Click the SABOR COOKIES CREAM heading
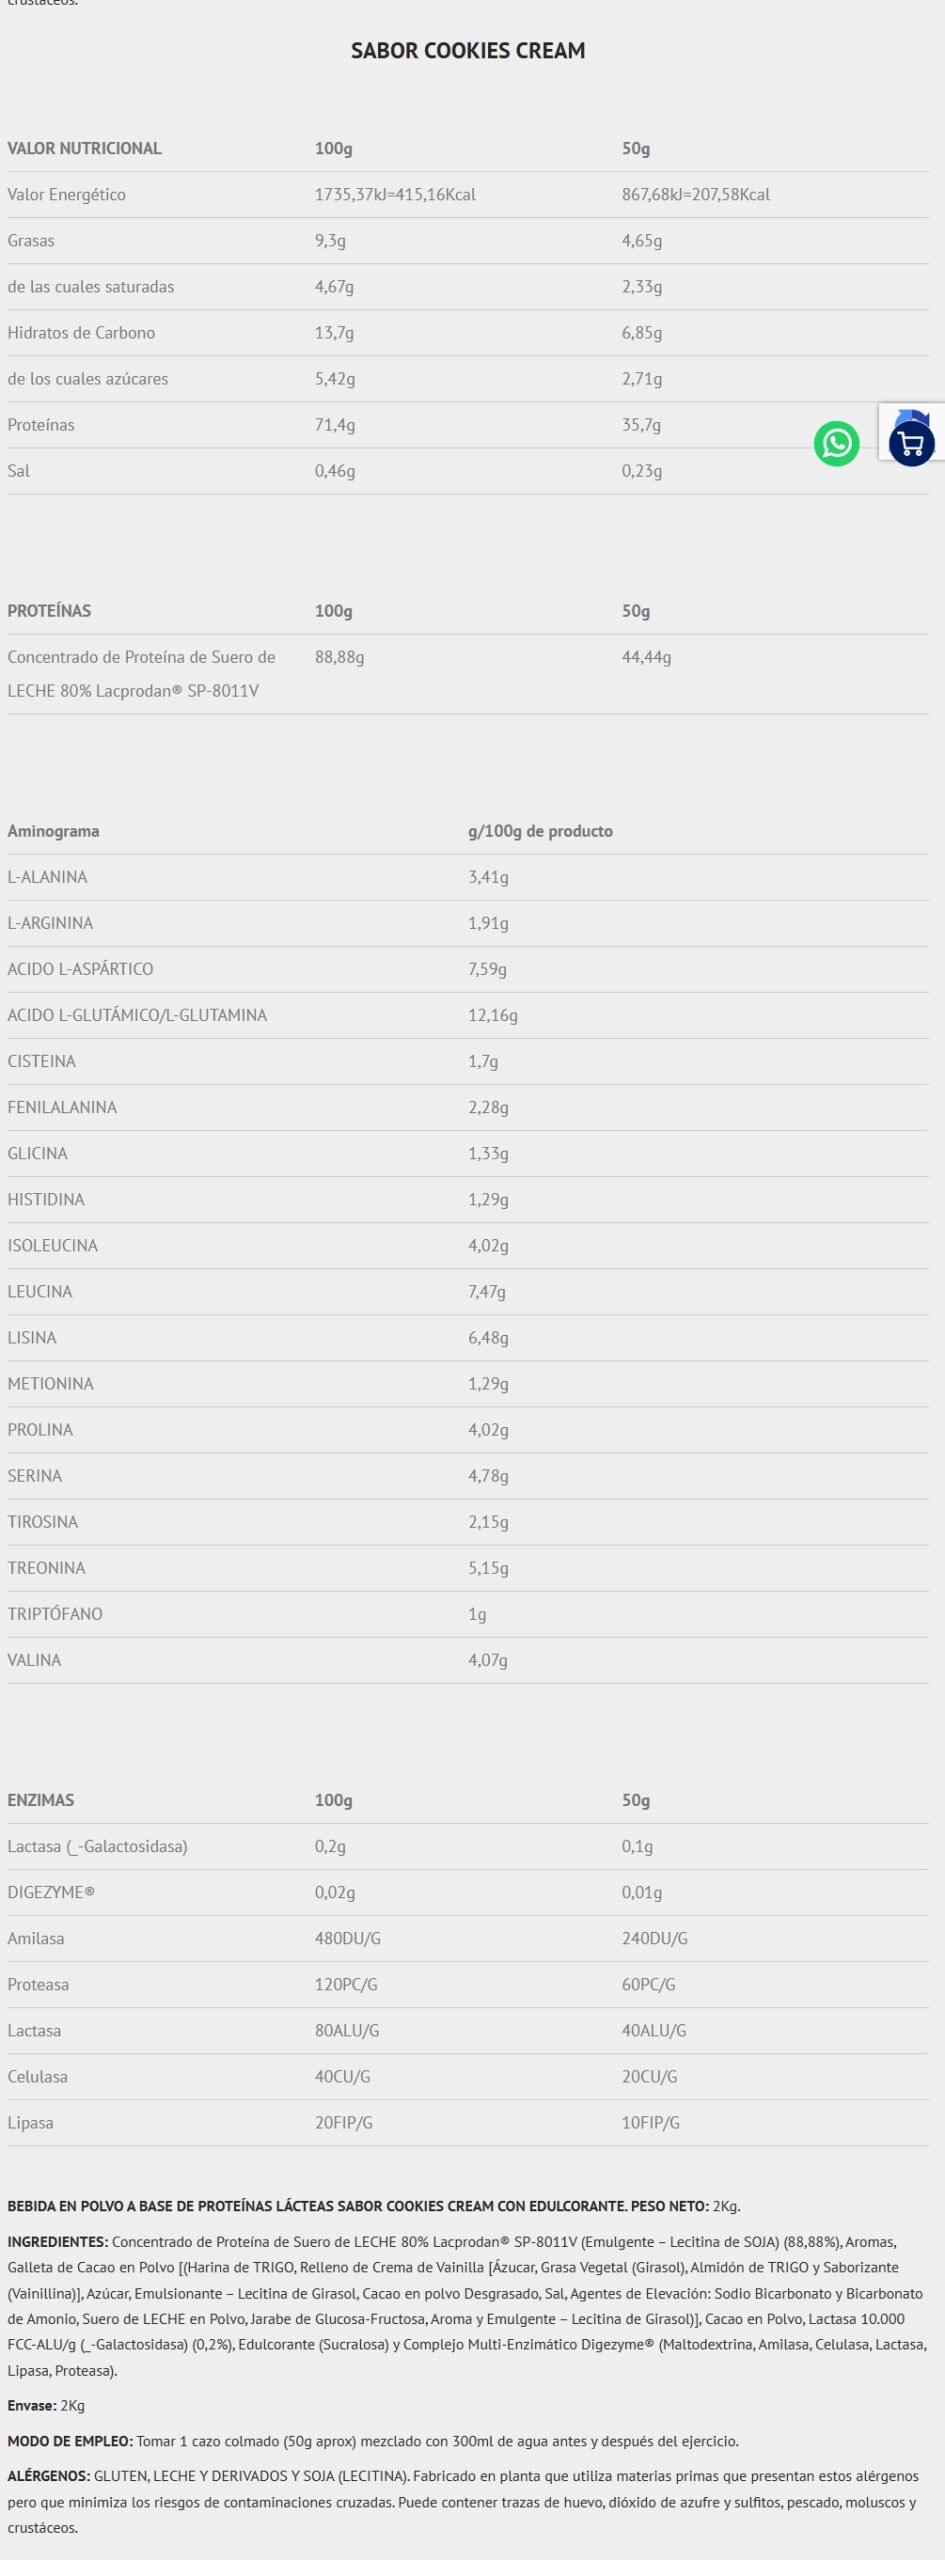The width and height of the screenshot is (945, 2560). pos(468,51)
